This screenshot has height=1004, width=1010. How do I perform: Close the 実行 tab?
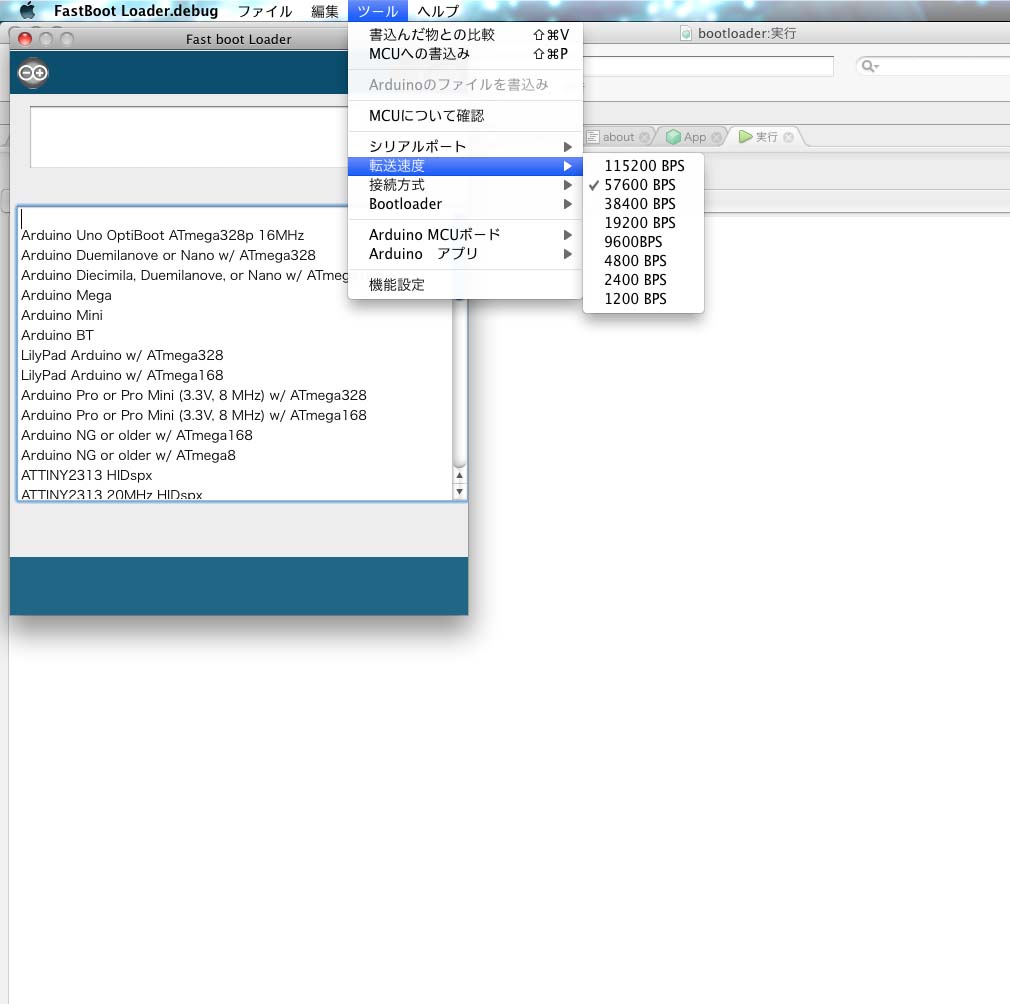tap(788, 137)
